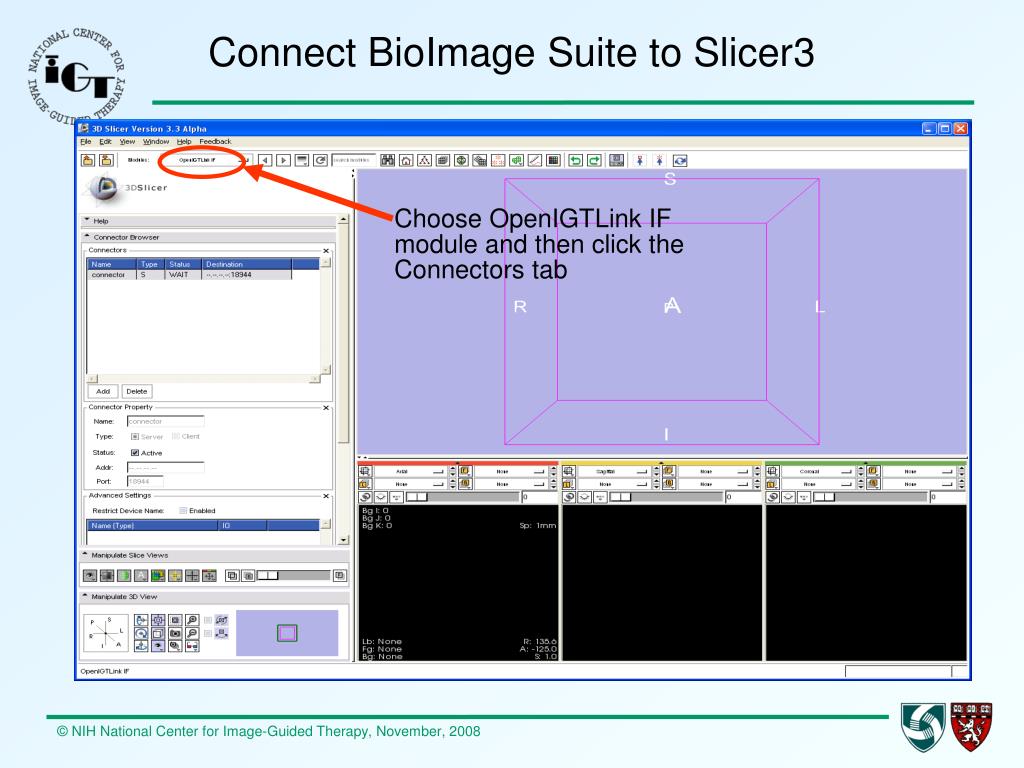Image resolution: width=1024 pixels, height=768 pixels.
Task: Click the crosshair icon in Manipulate Slice Views
Action: (192, 575)
